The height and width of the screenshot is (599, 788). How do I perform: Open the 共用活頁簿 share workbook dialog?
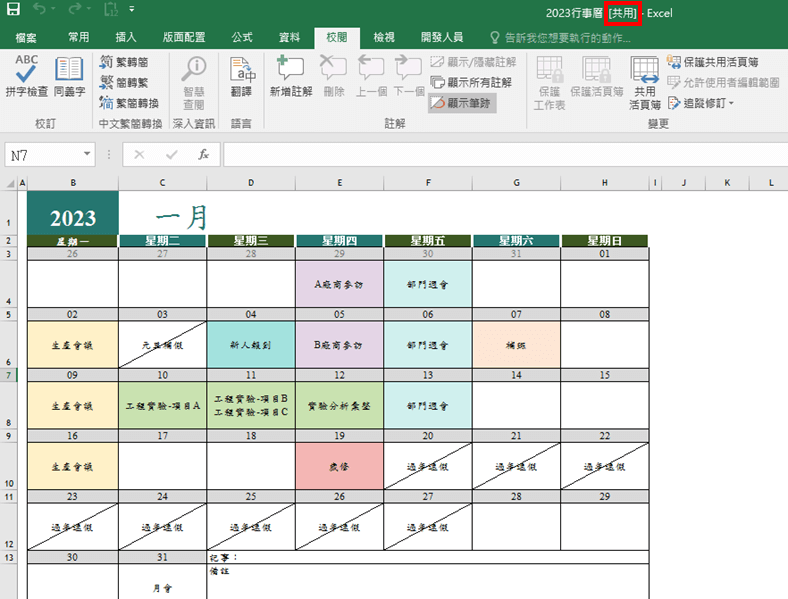[x=644, y=80]
